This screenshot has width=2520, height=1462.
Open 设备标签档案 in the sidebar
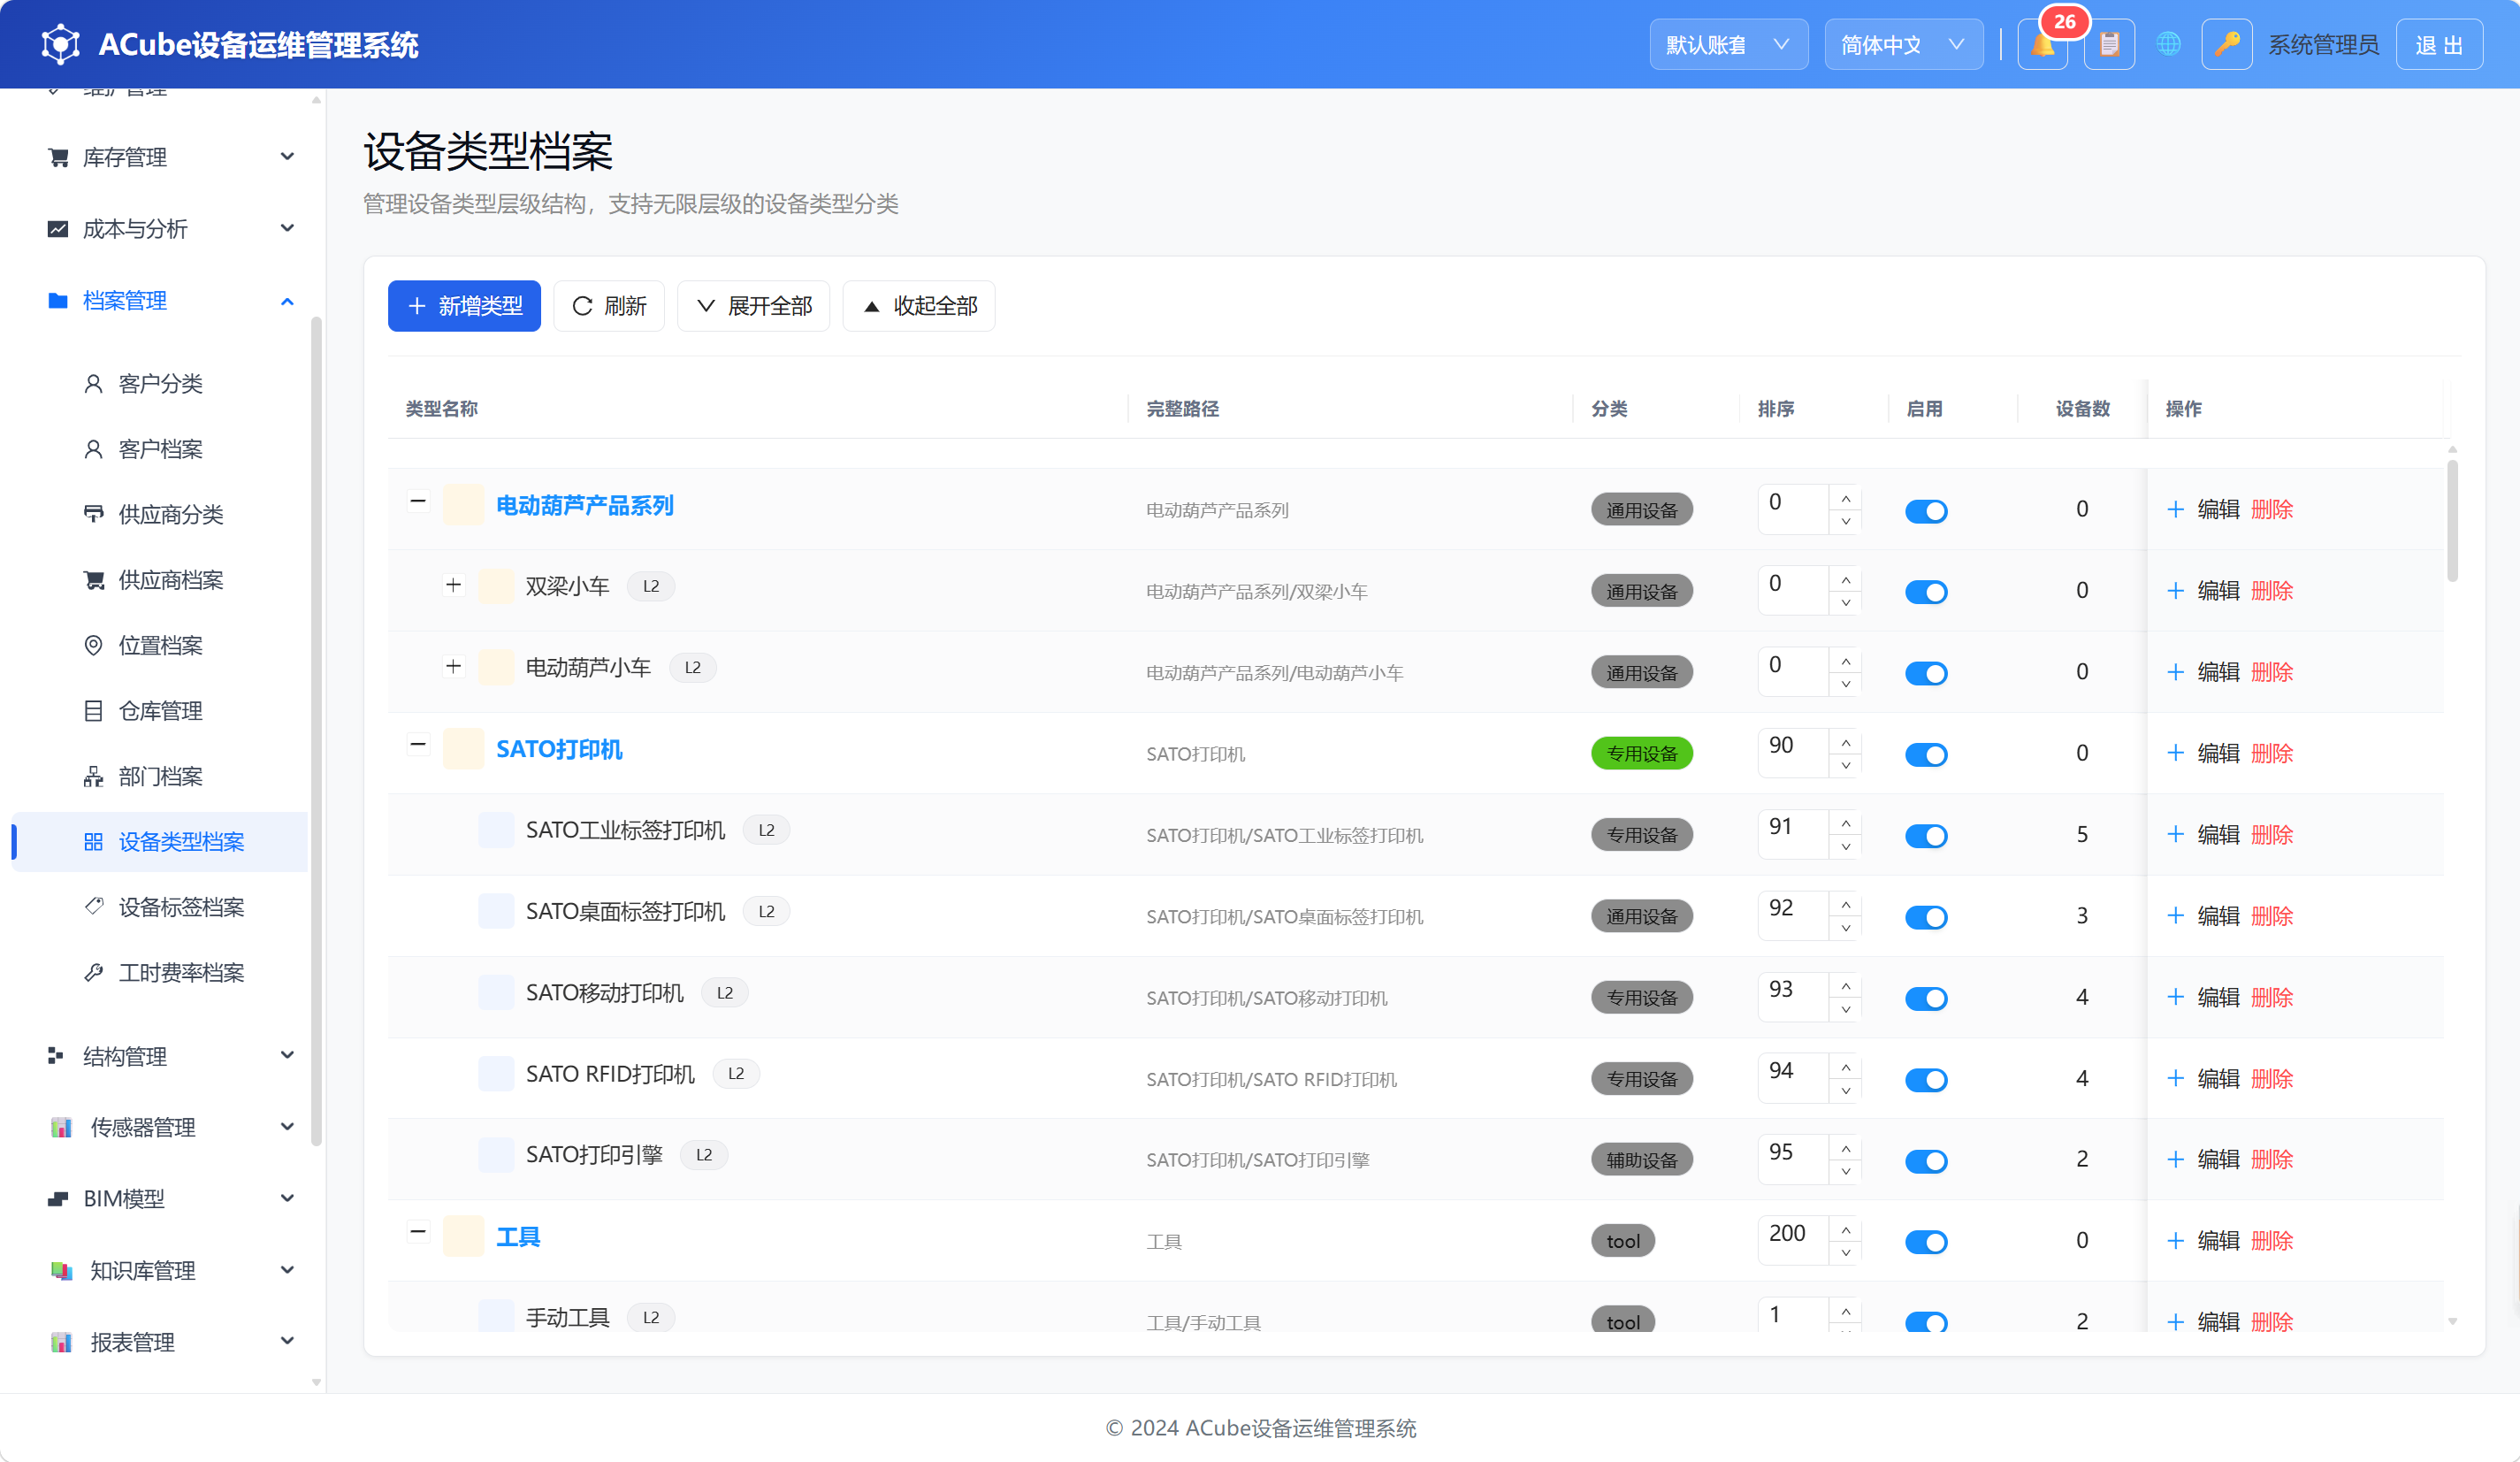[160, 908]
